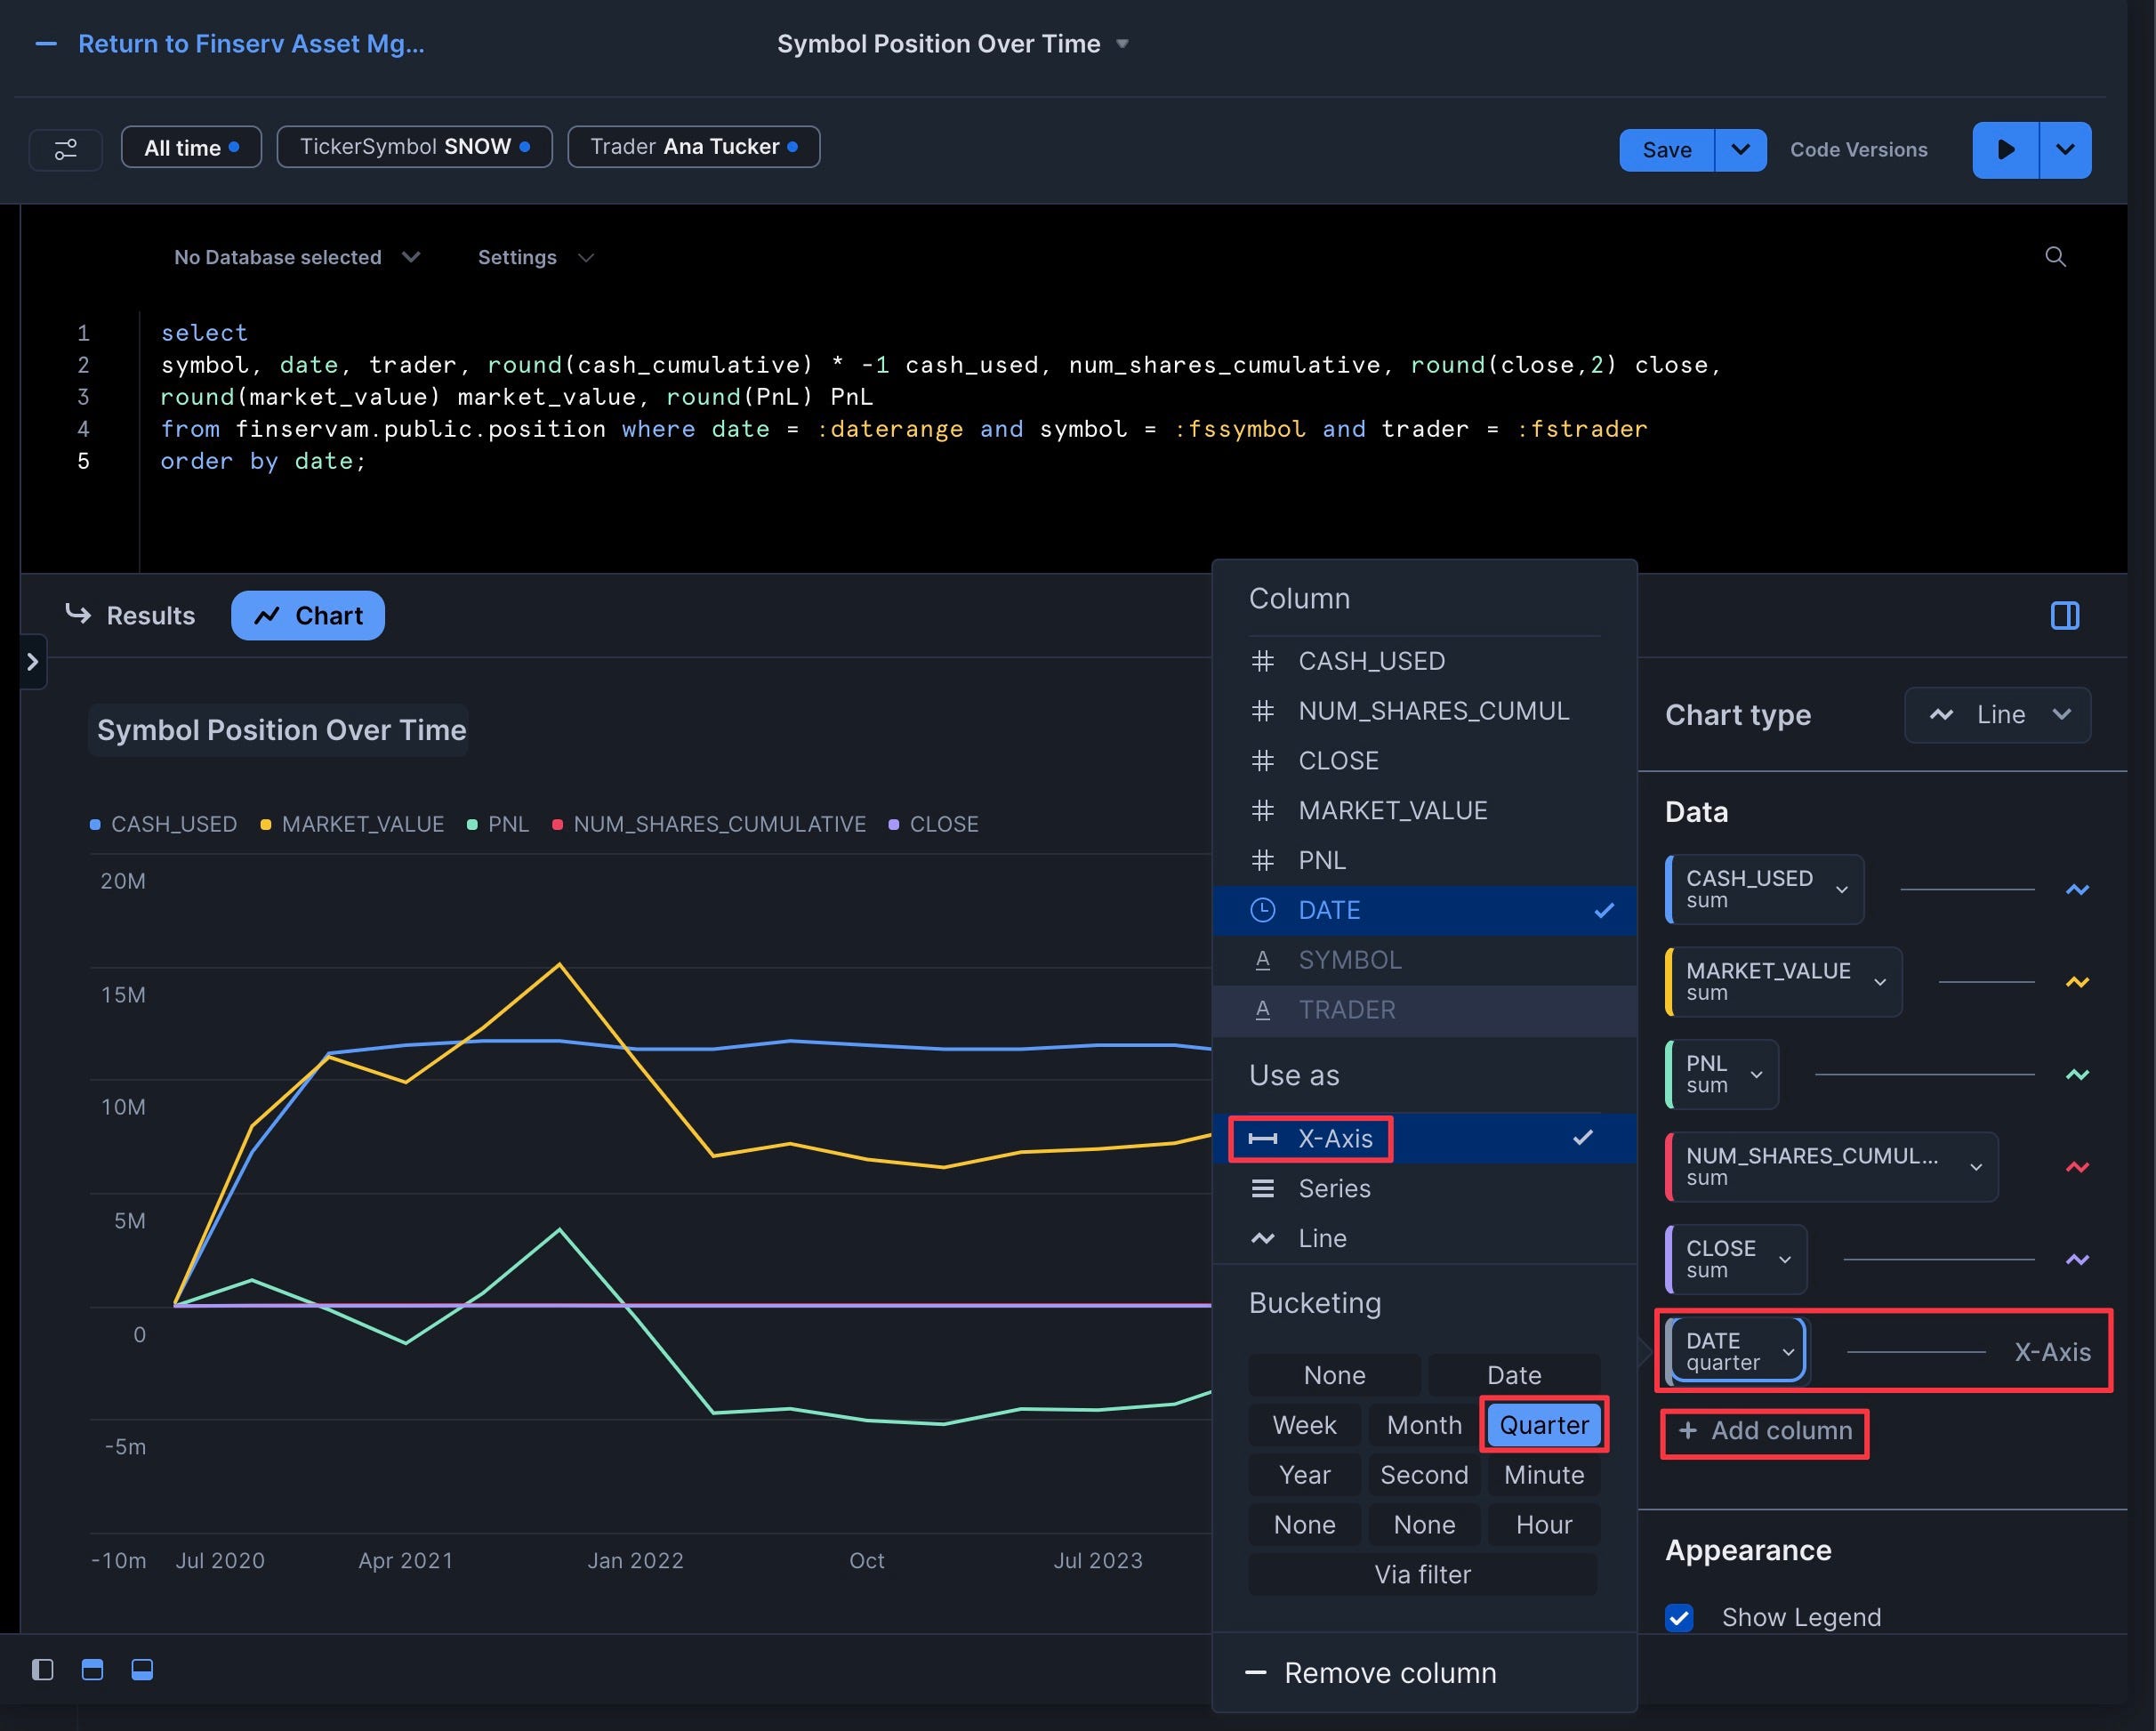The image size is (2156, 1731).
Task: Click Remove column at menu bottom
Action: [1388, 1672]
